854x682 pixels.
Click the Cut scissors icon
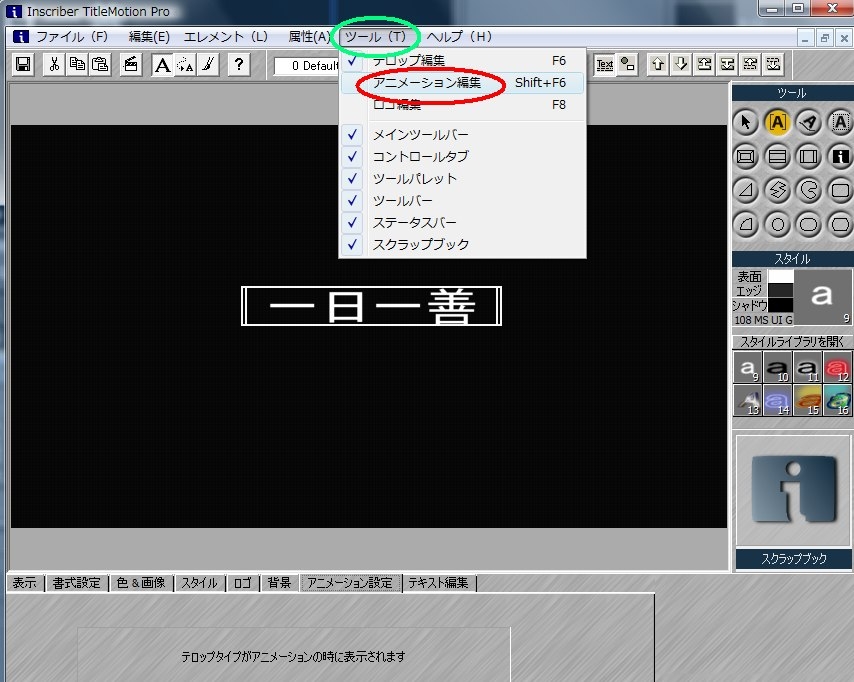[54, 64]
